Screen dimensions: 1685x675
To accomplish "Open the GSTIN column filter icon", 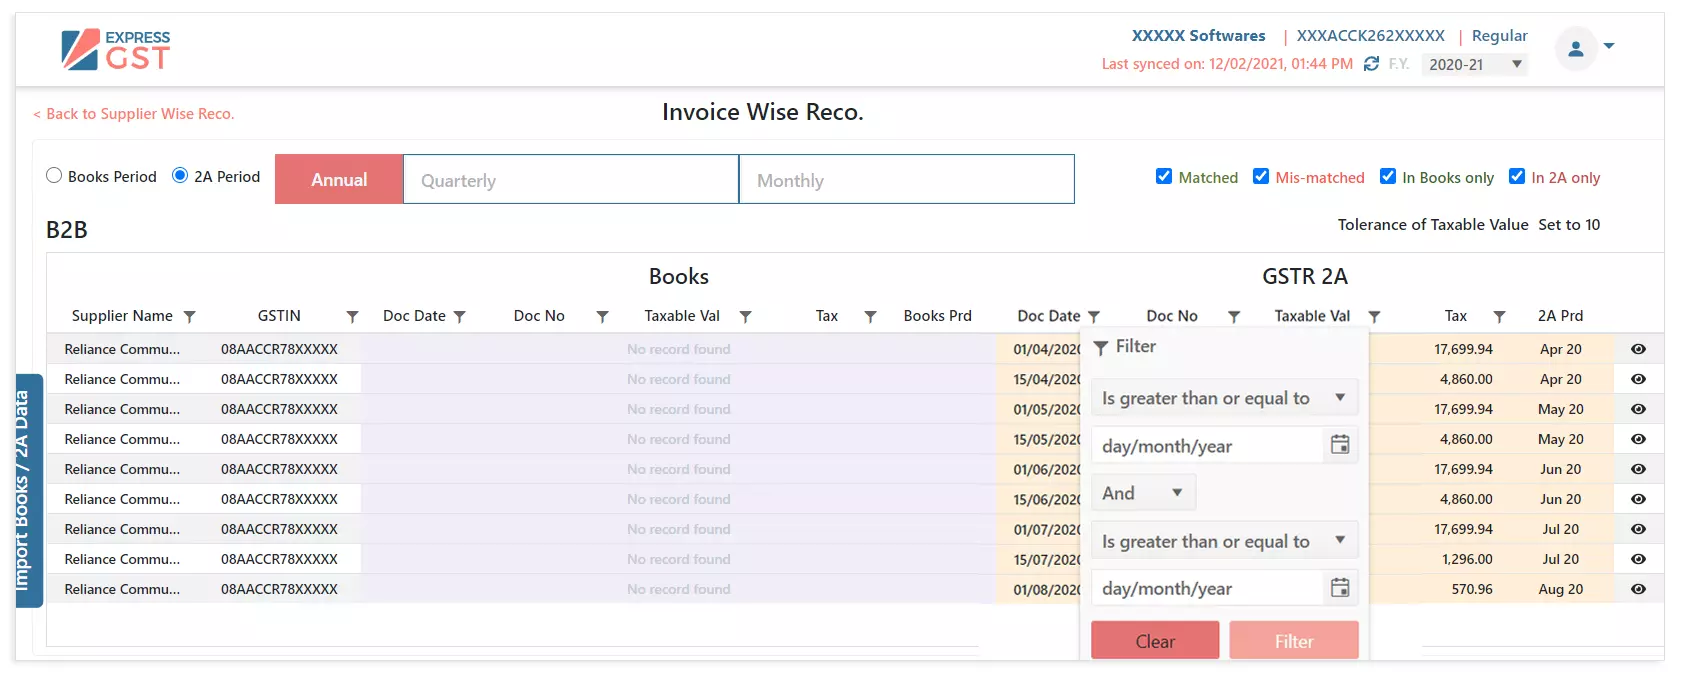I will pyautogui.click(x=352, y=317).
